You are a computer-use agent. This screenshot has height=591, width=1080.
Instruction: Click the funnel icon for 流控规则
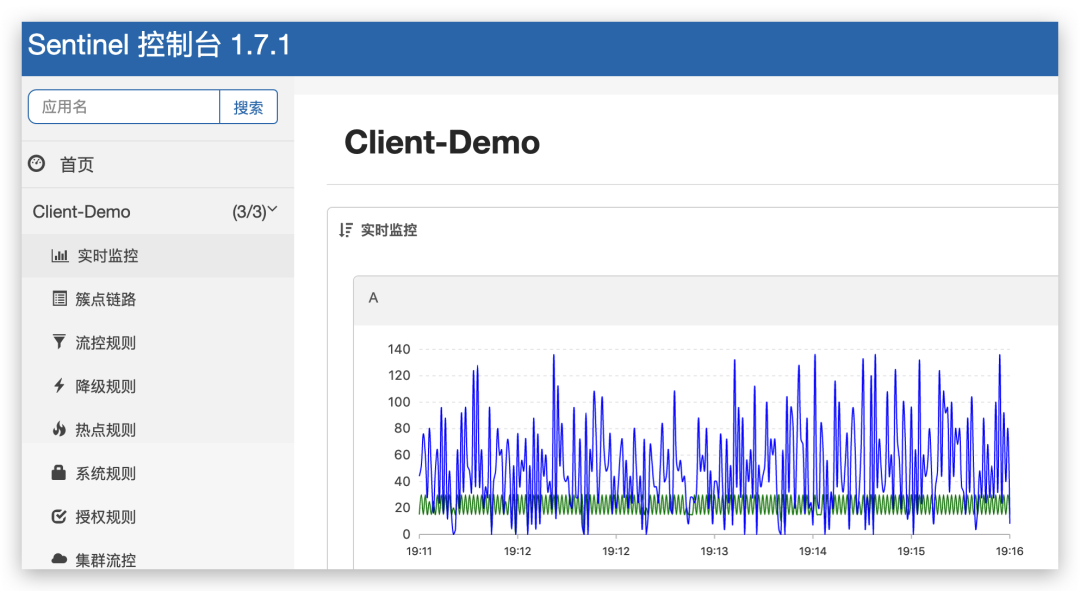coord(59,342)
